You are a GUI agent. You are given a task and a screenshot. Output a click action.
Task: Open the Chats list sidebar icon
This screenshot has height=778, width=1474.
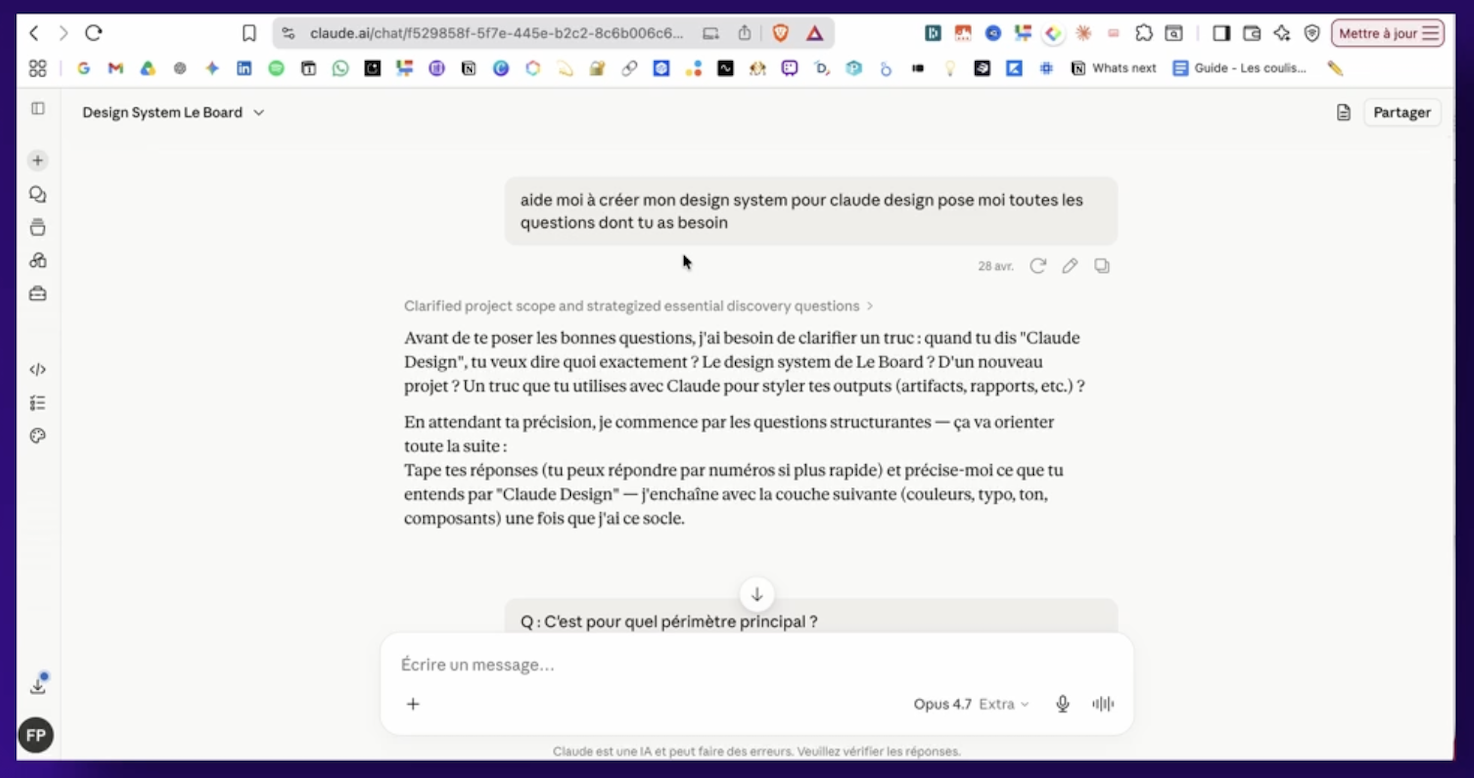tap(38, 194)
